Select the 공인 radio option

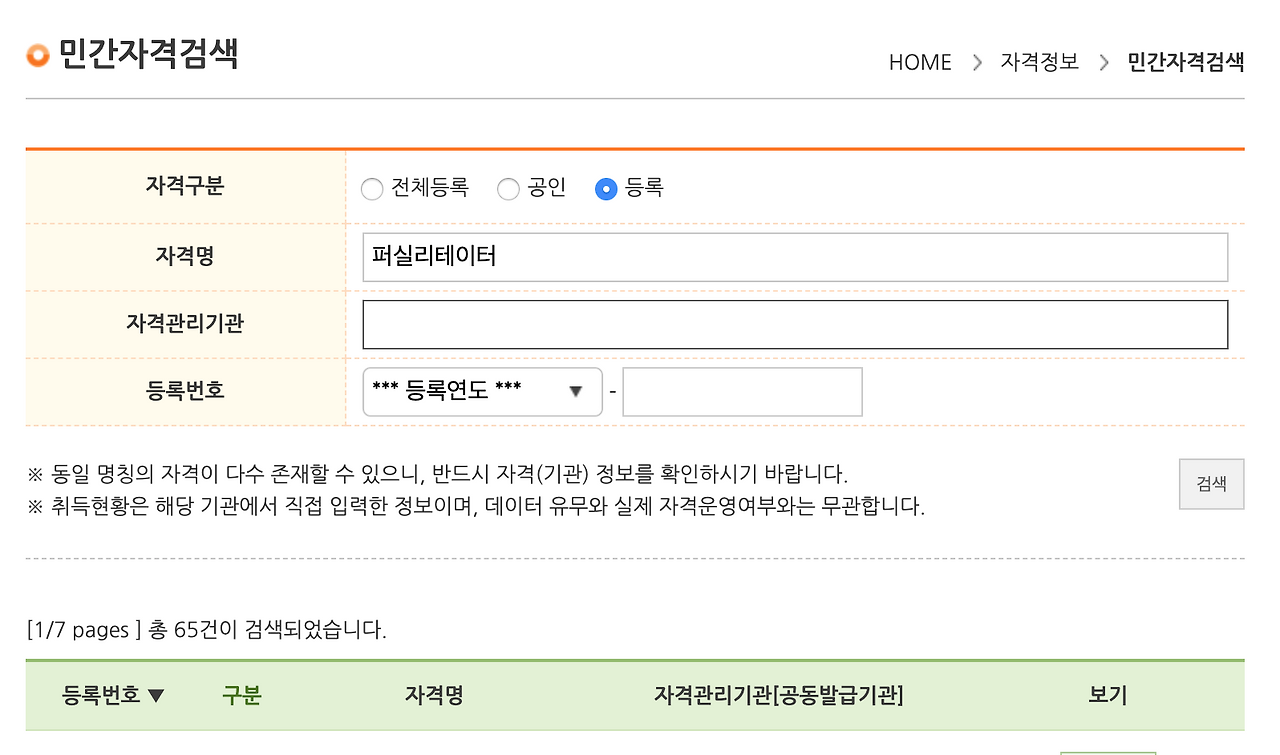pyautogui.click(x=508, y=188)
